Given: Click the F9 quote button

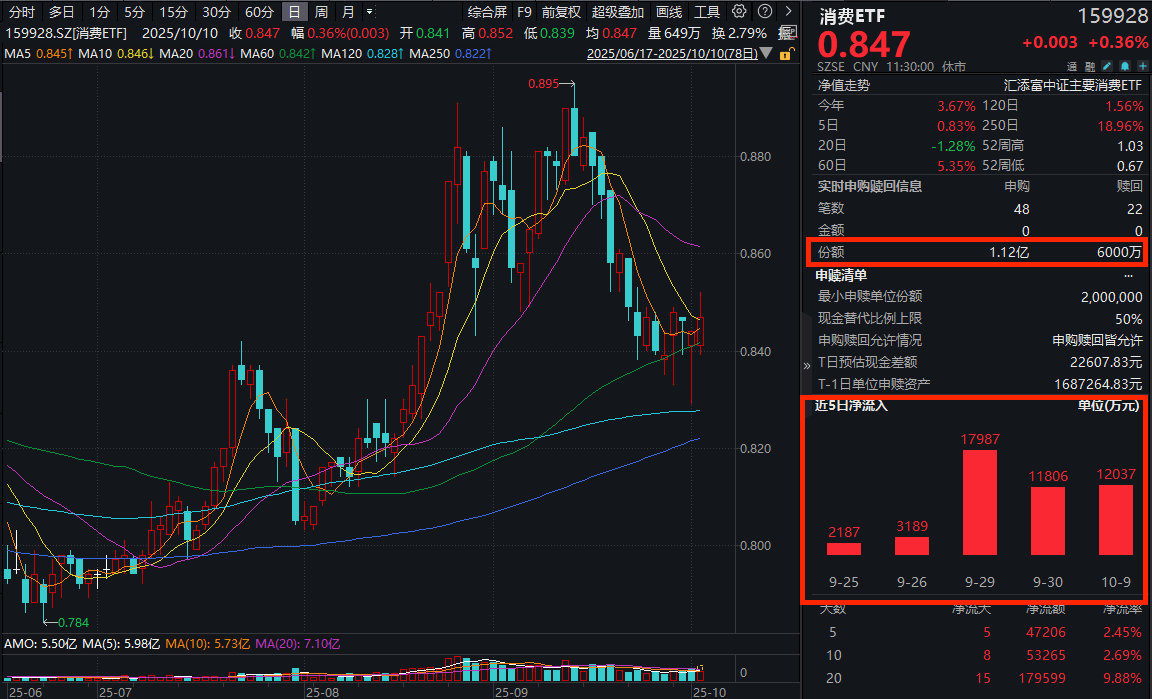Looking at the screenshot, I should click(x=524, y=12).
